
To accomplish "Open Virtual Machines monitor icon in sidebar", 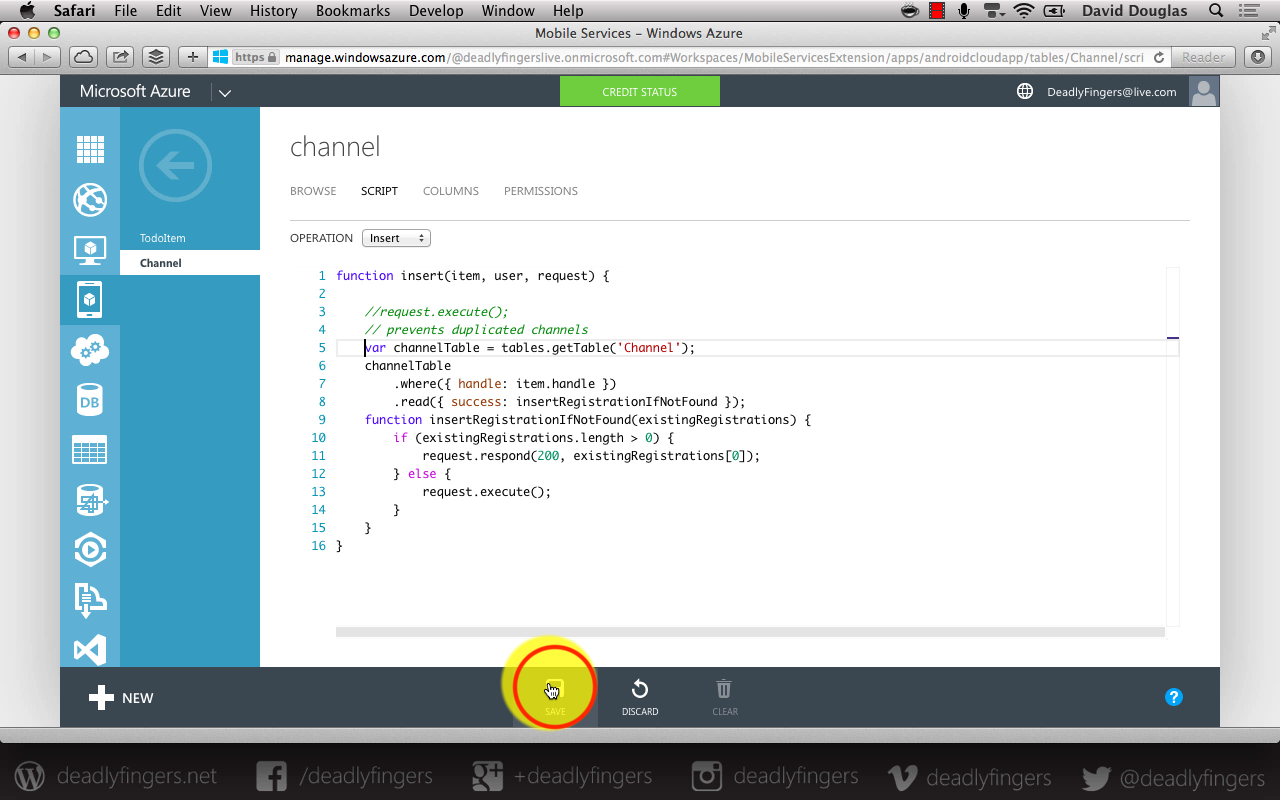I will (x=90, y=250).
